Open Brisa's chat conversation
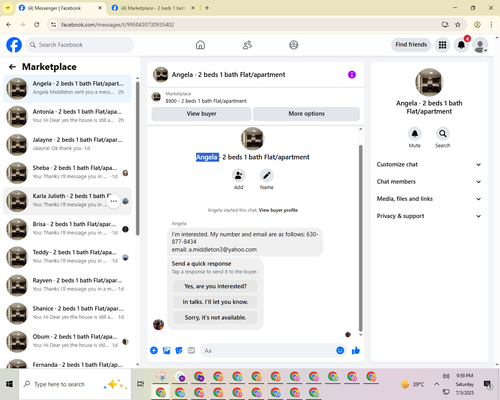 coord(67,229)
